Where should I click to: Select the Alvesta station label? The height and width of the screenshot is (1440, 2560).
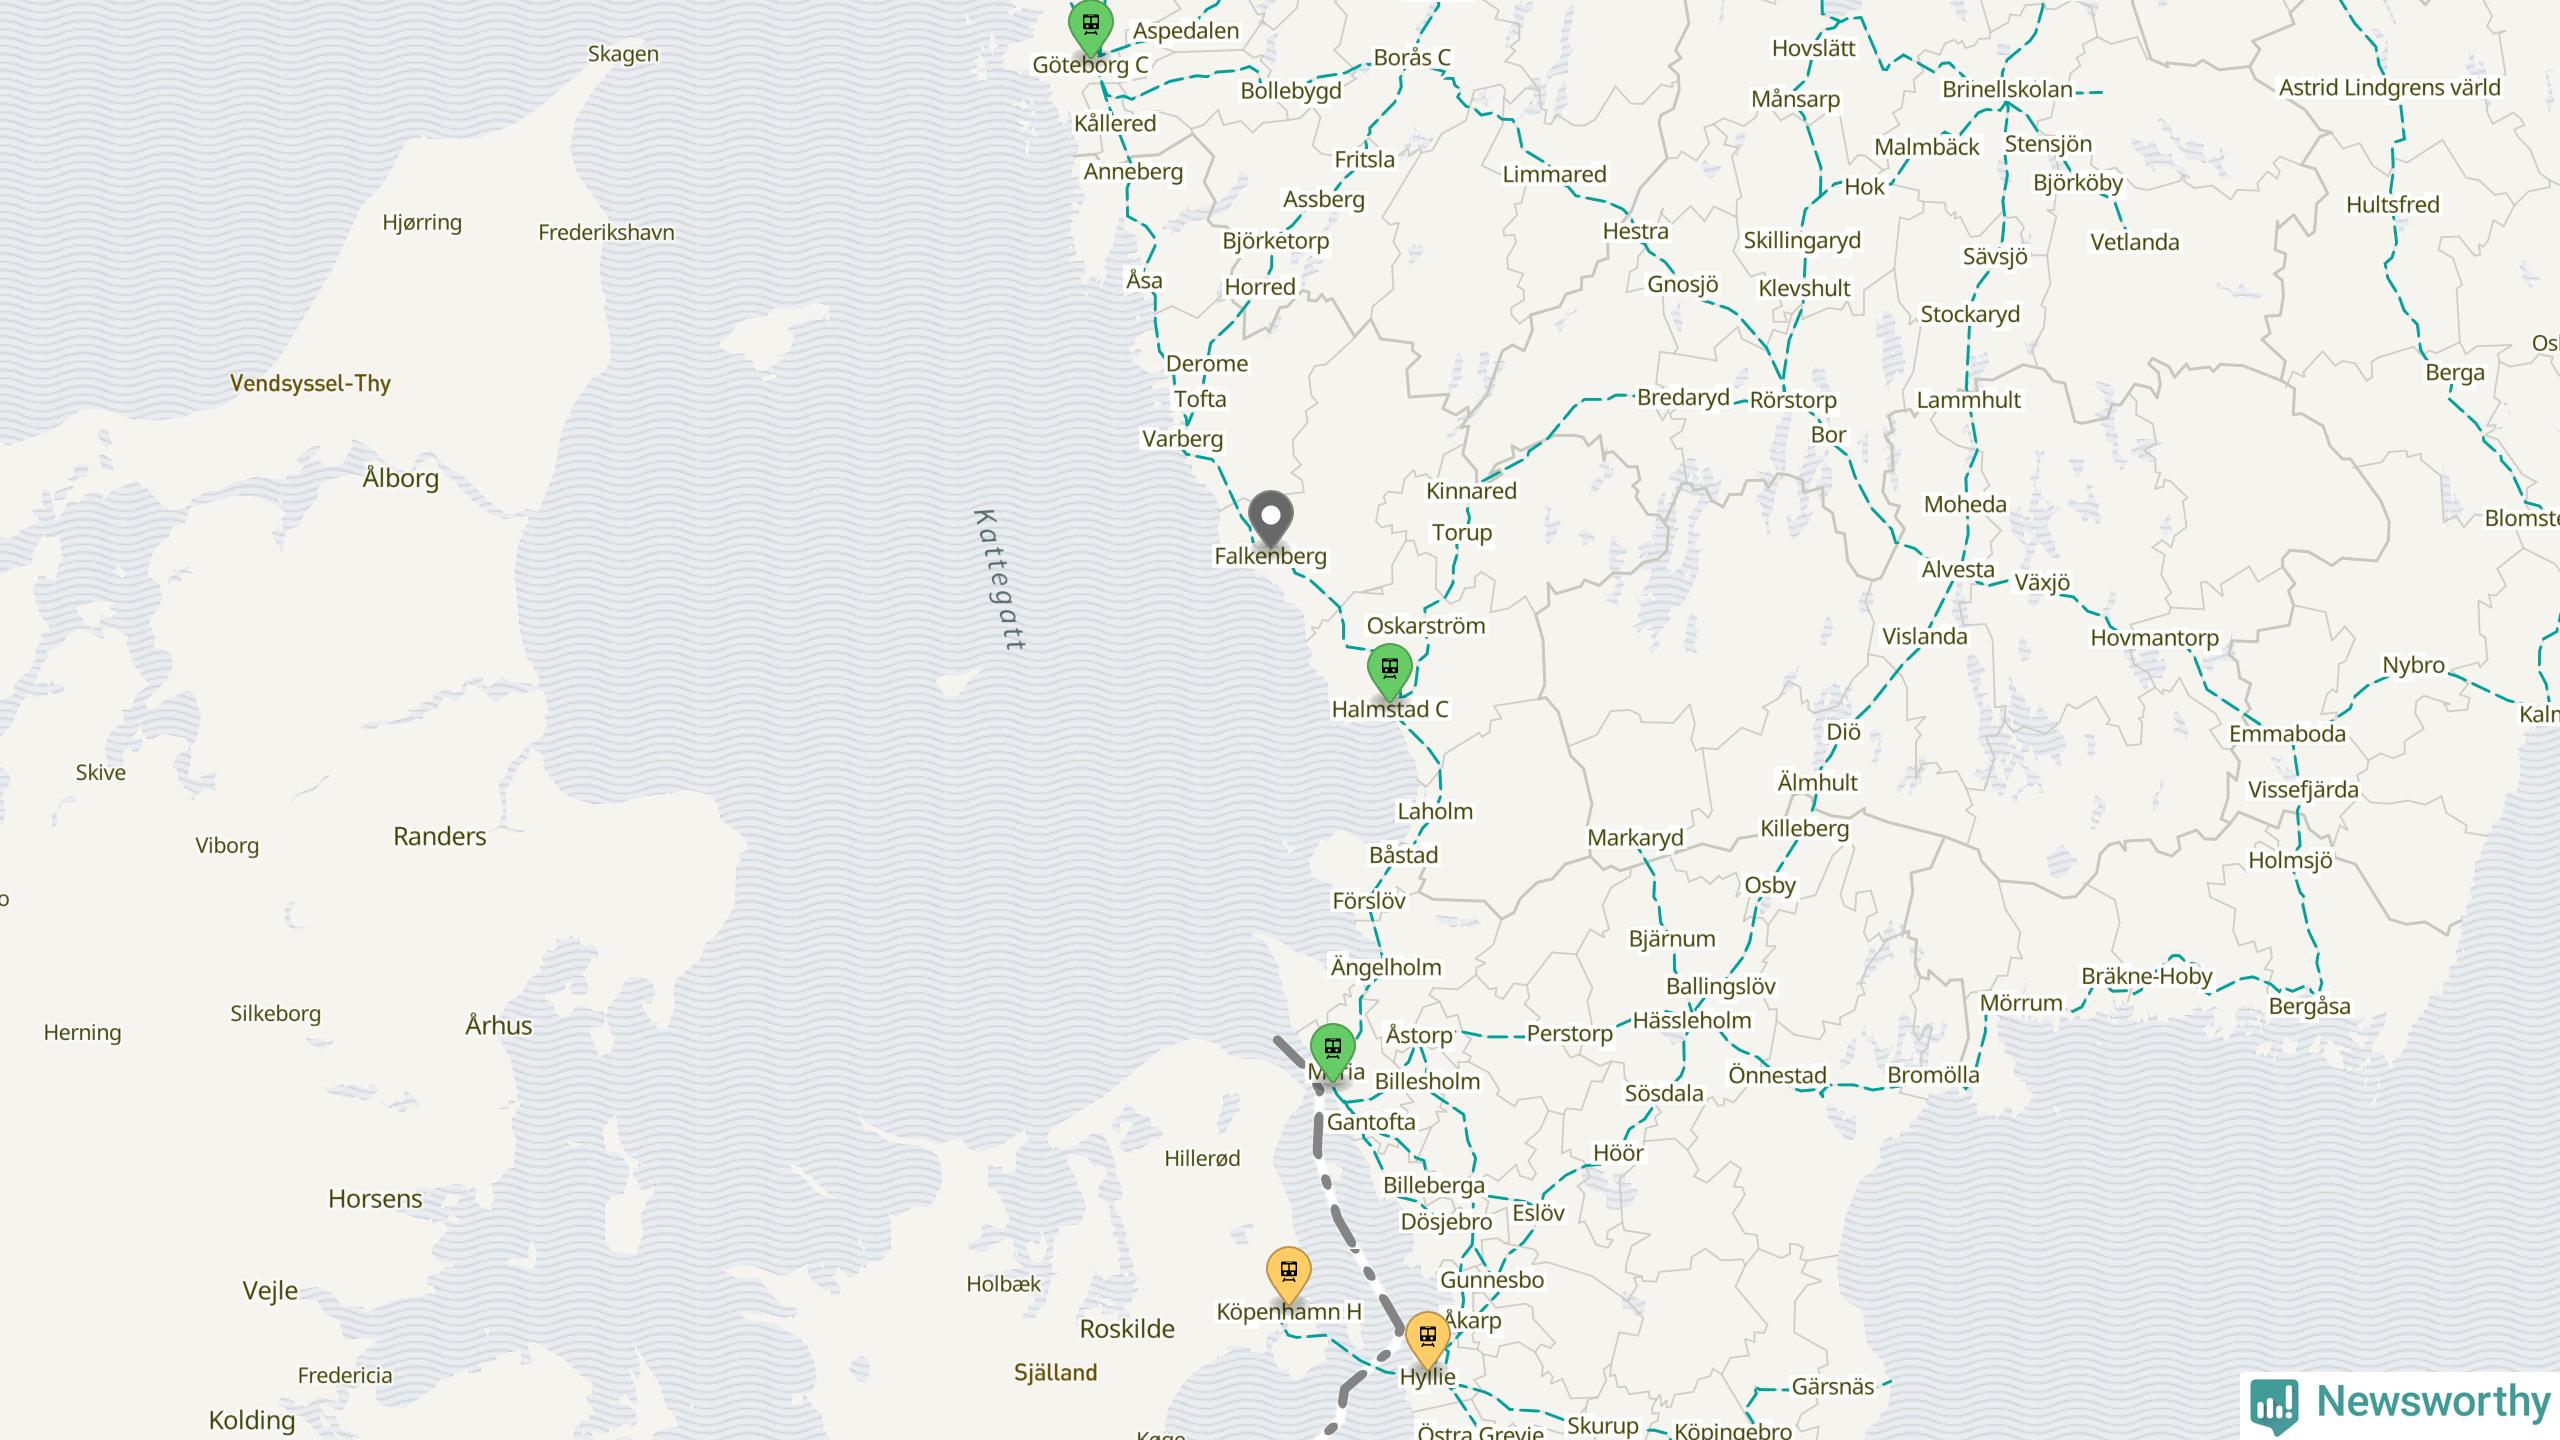1958,569
